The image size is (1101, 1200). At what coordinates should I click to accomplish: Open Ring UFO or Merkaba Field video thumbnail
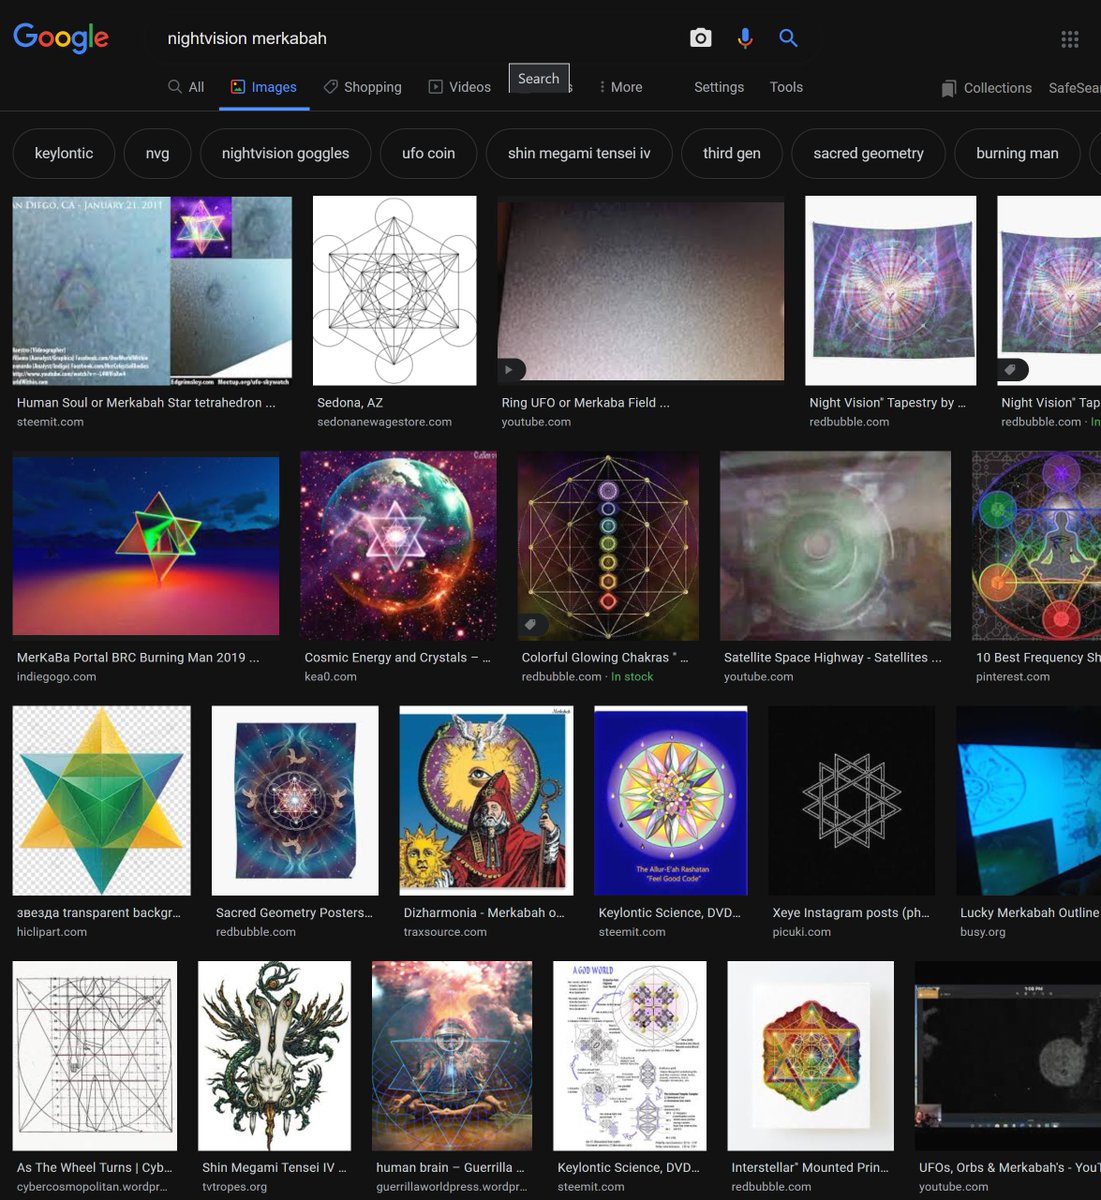tap(641, 290)
